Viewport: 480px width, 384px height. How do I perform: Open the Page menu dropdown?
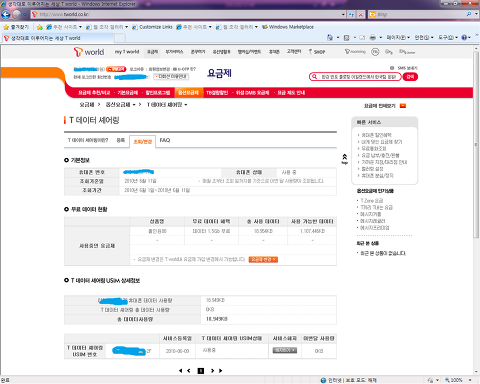pos(398,37)
